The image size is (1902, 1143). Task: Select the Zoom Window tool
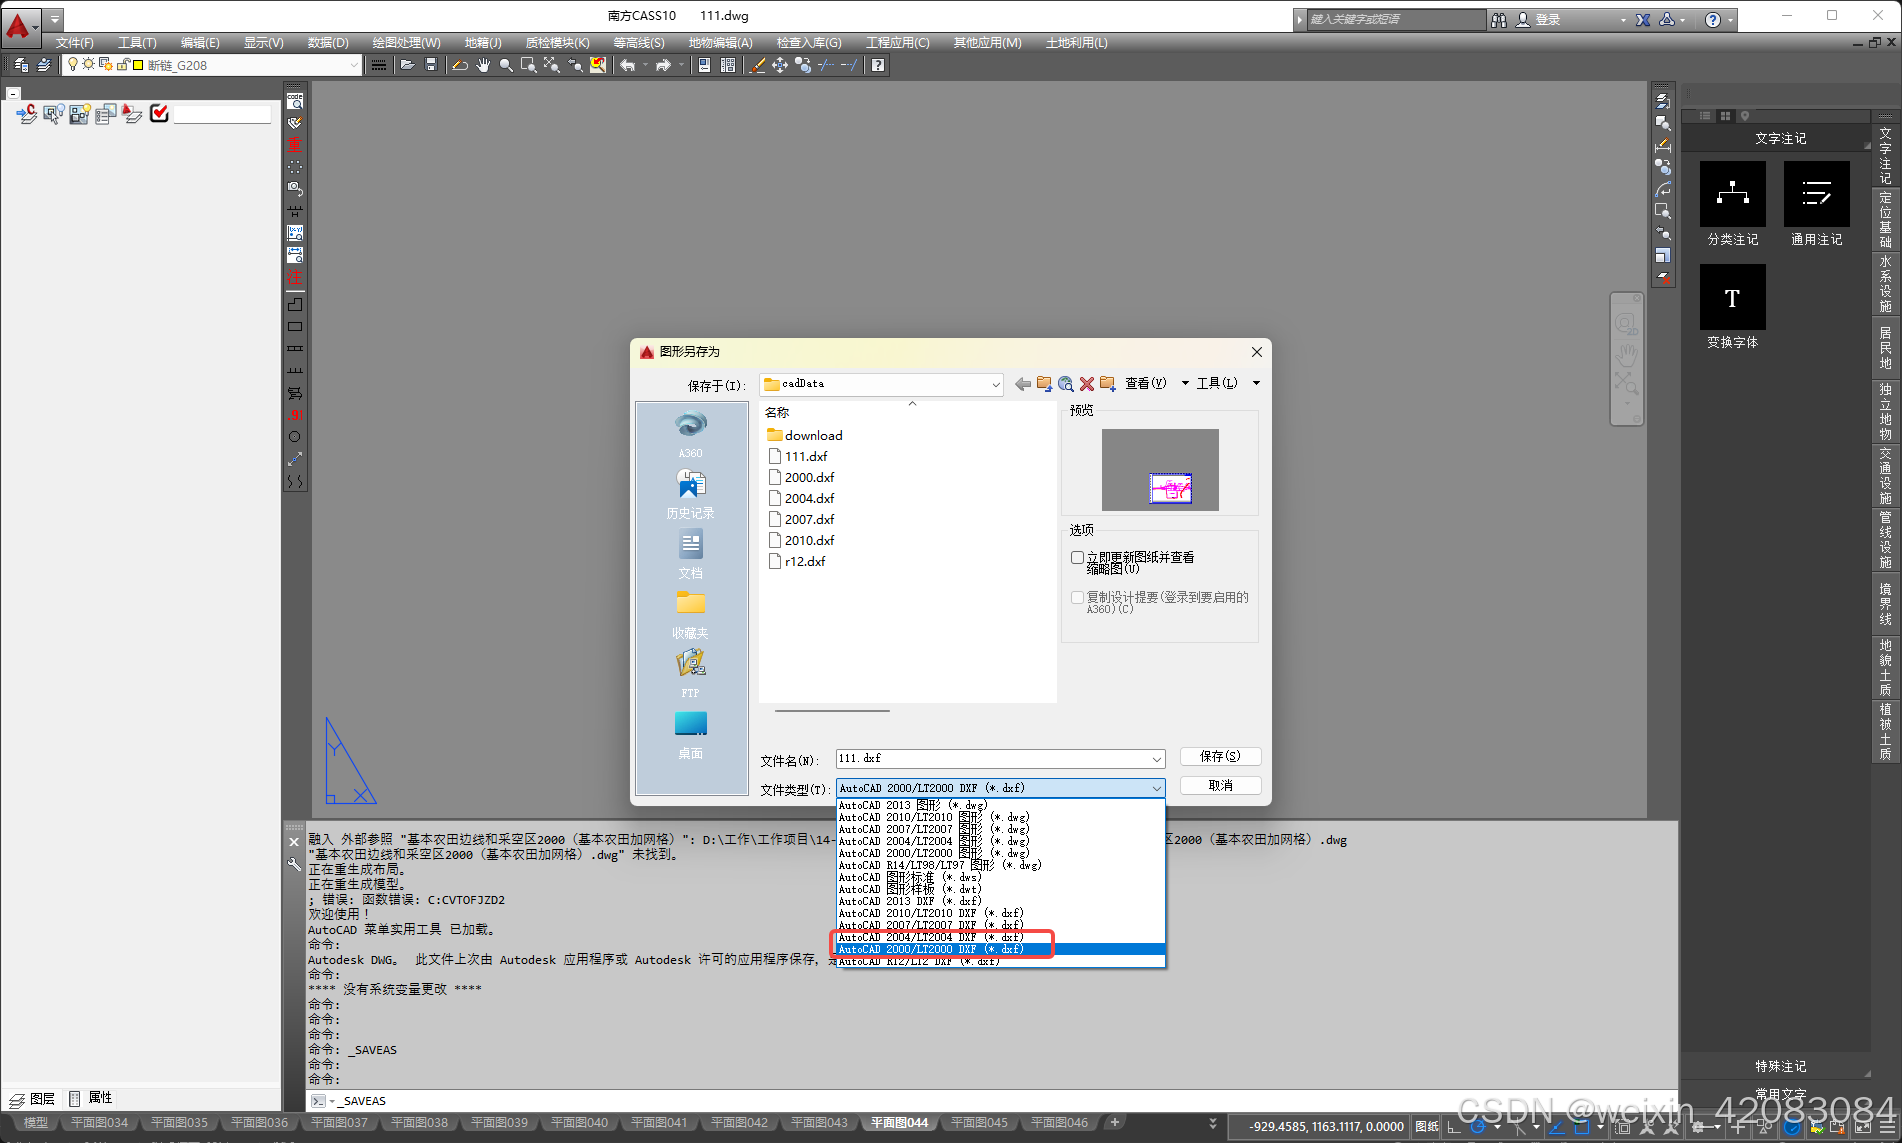(x=529, y=65)
